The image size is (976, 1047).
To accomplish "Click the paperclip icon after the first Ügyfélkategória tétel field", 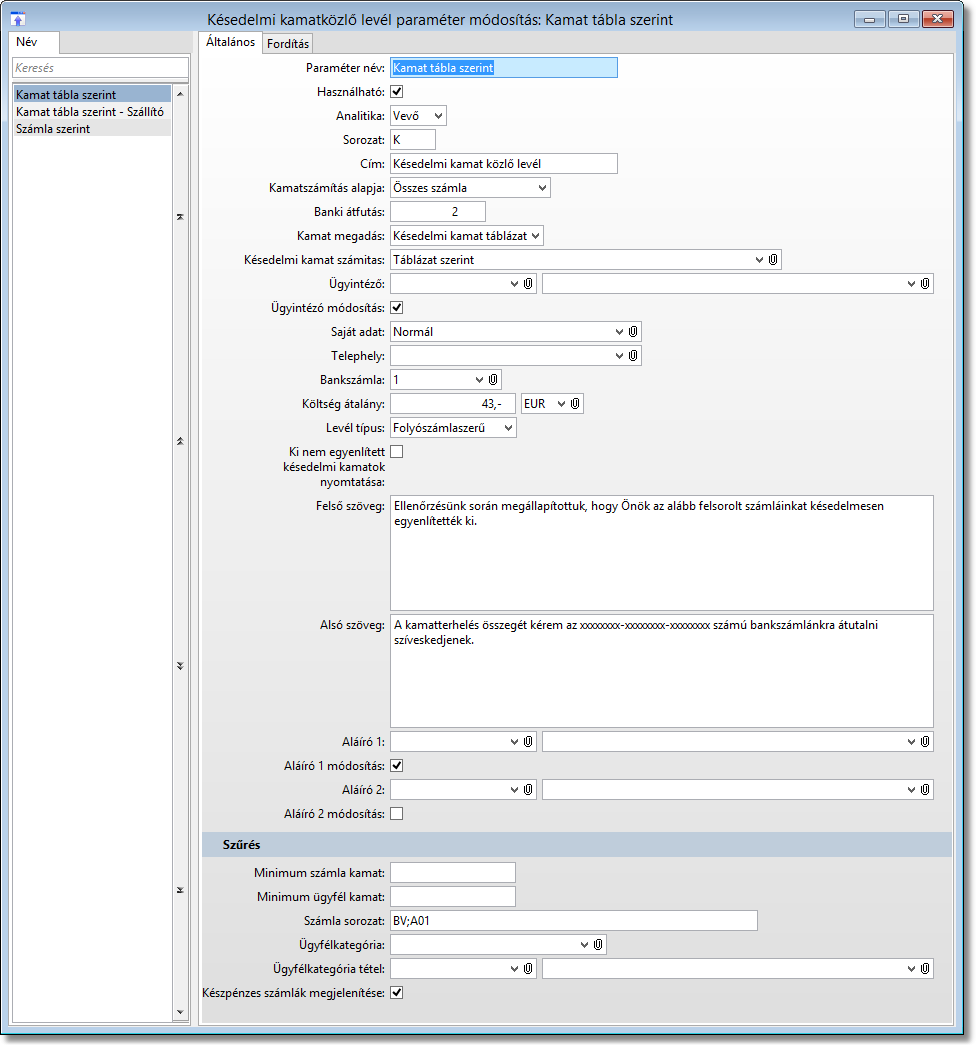I will coord(528,969).
